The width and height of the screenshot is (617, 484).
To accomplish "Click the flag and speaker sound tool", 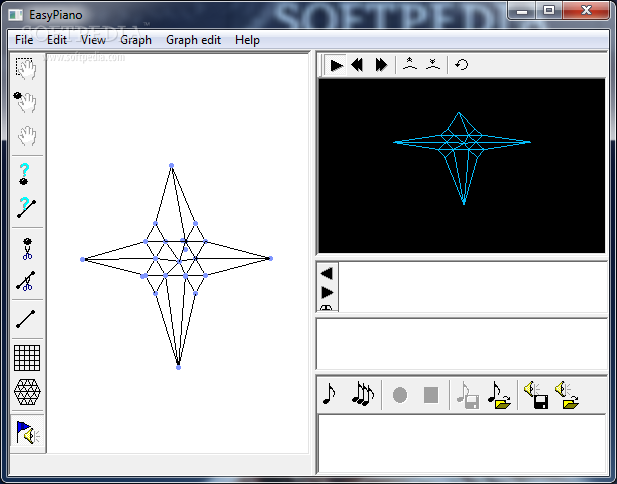I will click(27, 432).
